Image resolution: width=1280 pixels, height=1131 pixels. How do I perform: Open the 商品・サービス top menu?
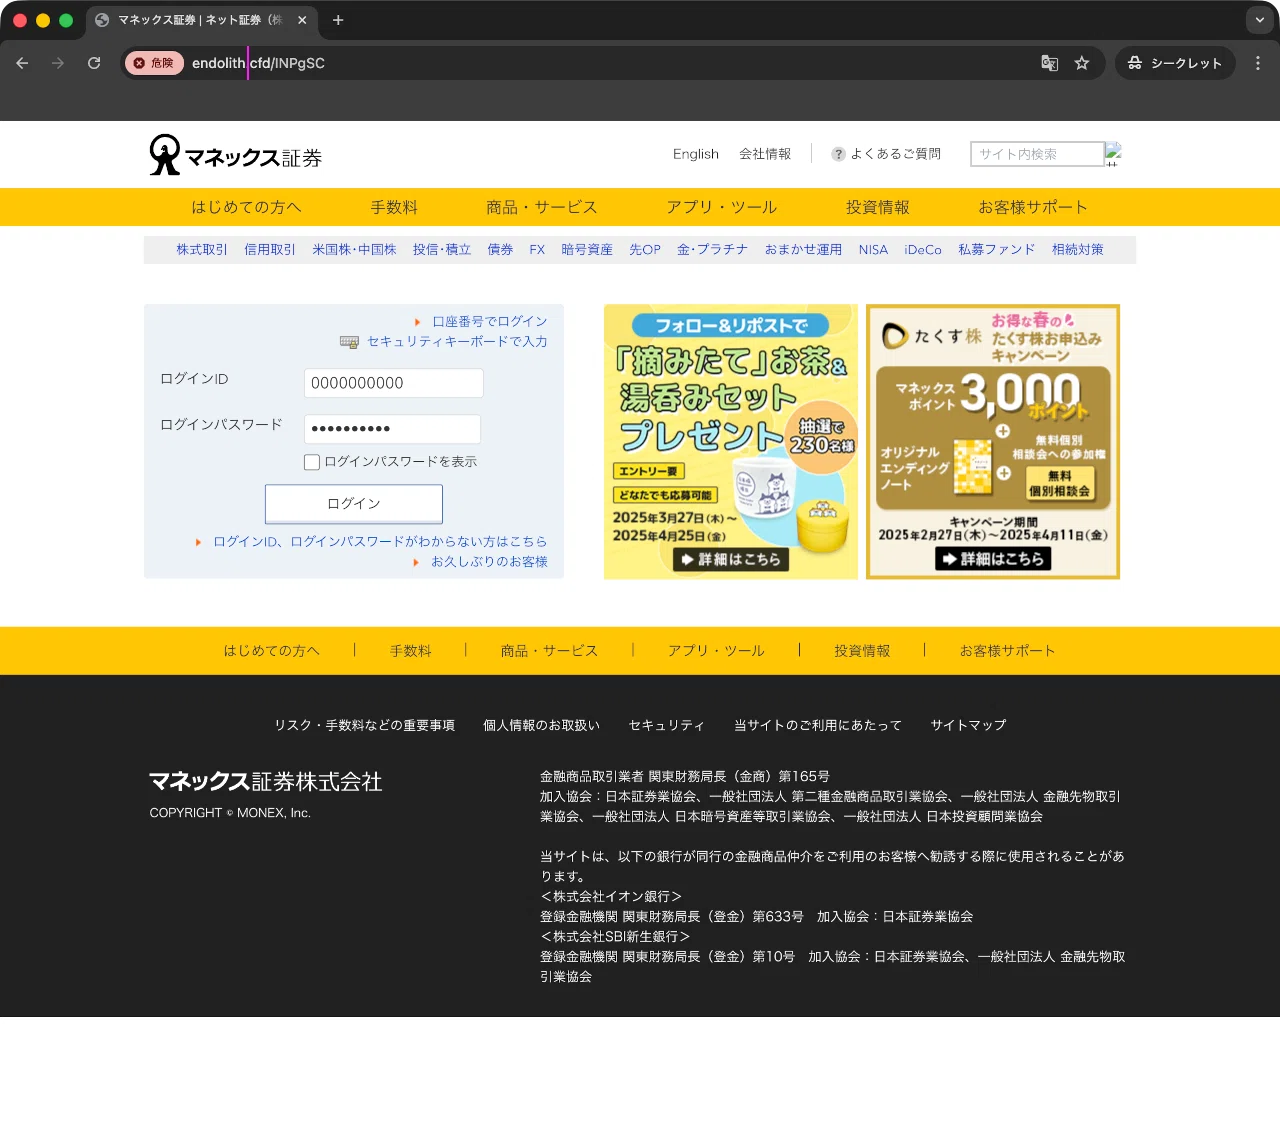542,207
